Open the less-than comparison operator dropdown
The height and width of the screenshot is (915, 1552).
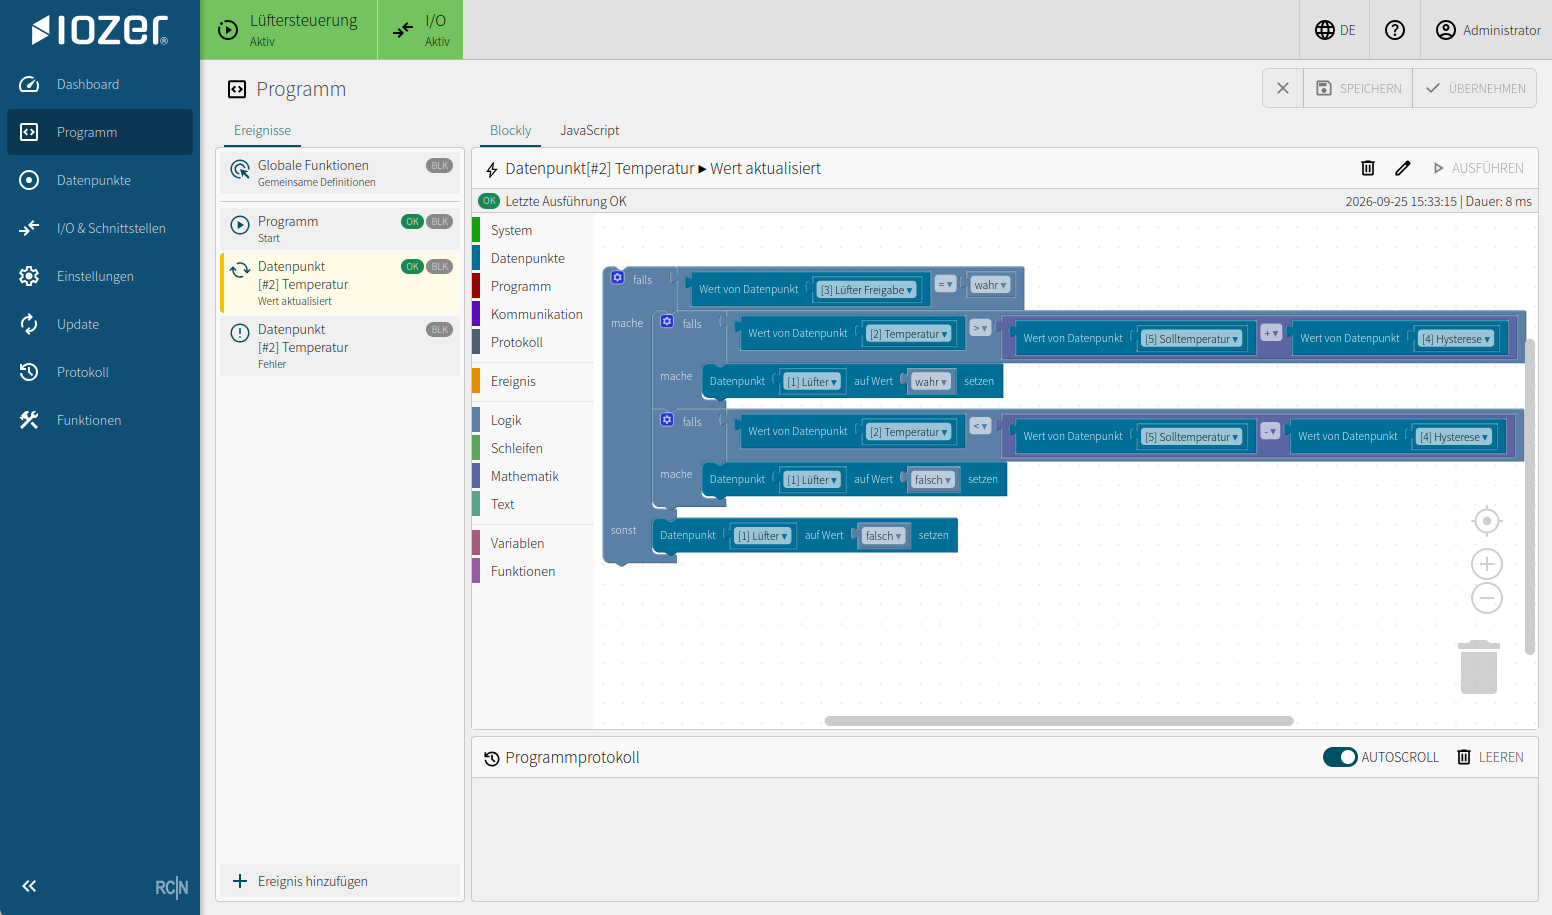click(980, 426)
